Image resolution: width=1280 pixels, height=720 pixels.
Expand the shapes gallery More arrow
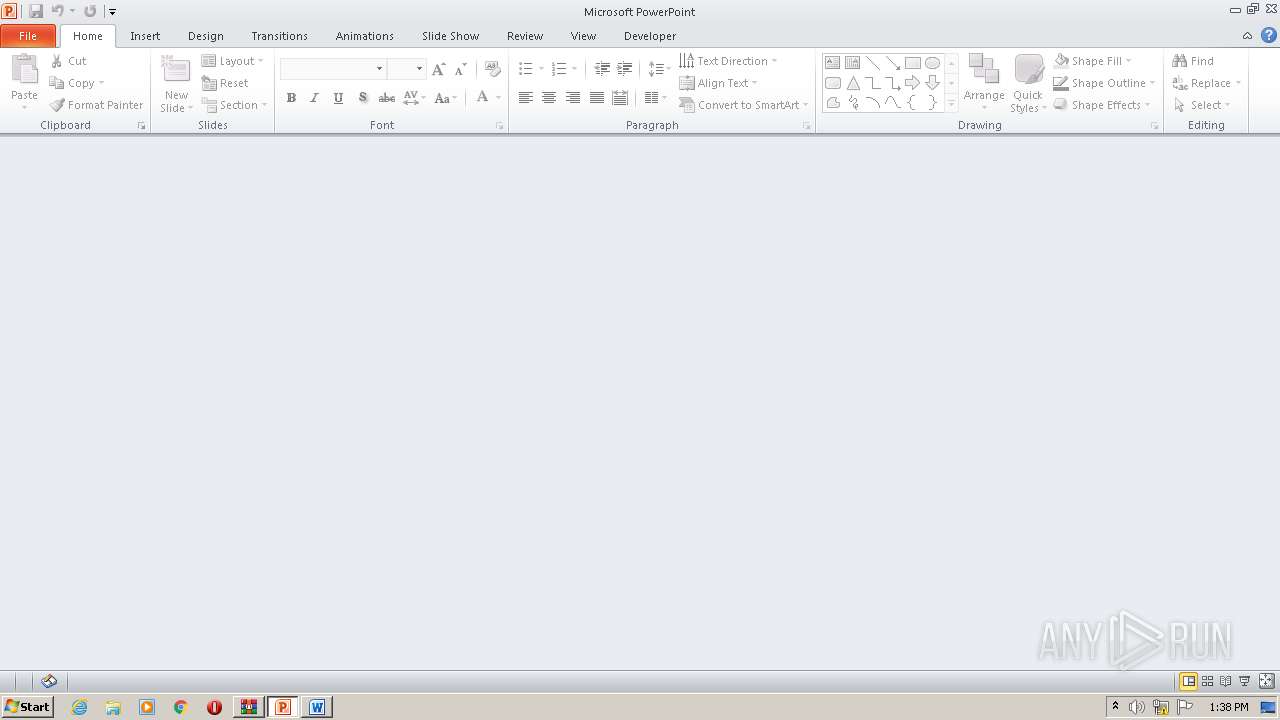click(951, 103)
